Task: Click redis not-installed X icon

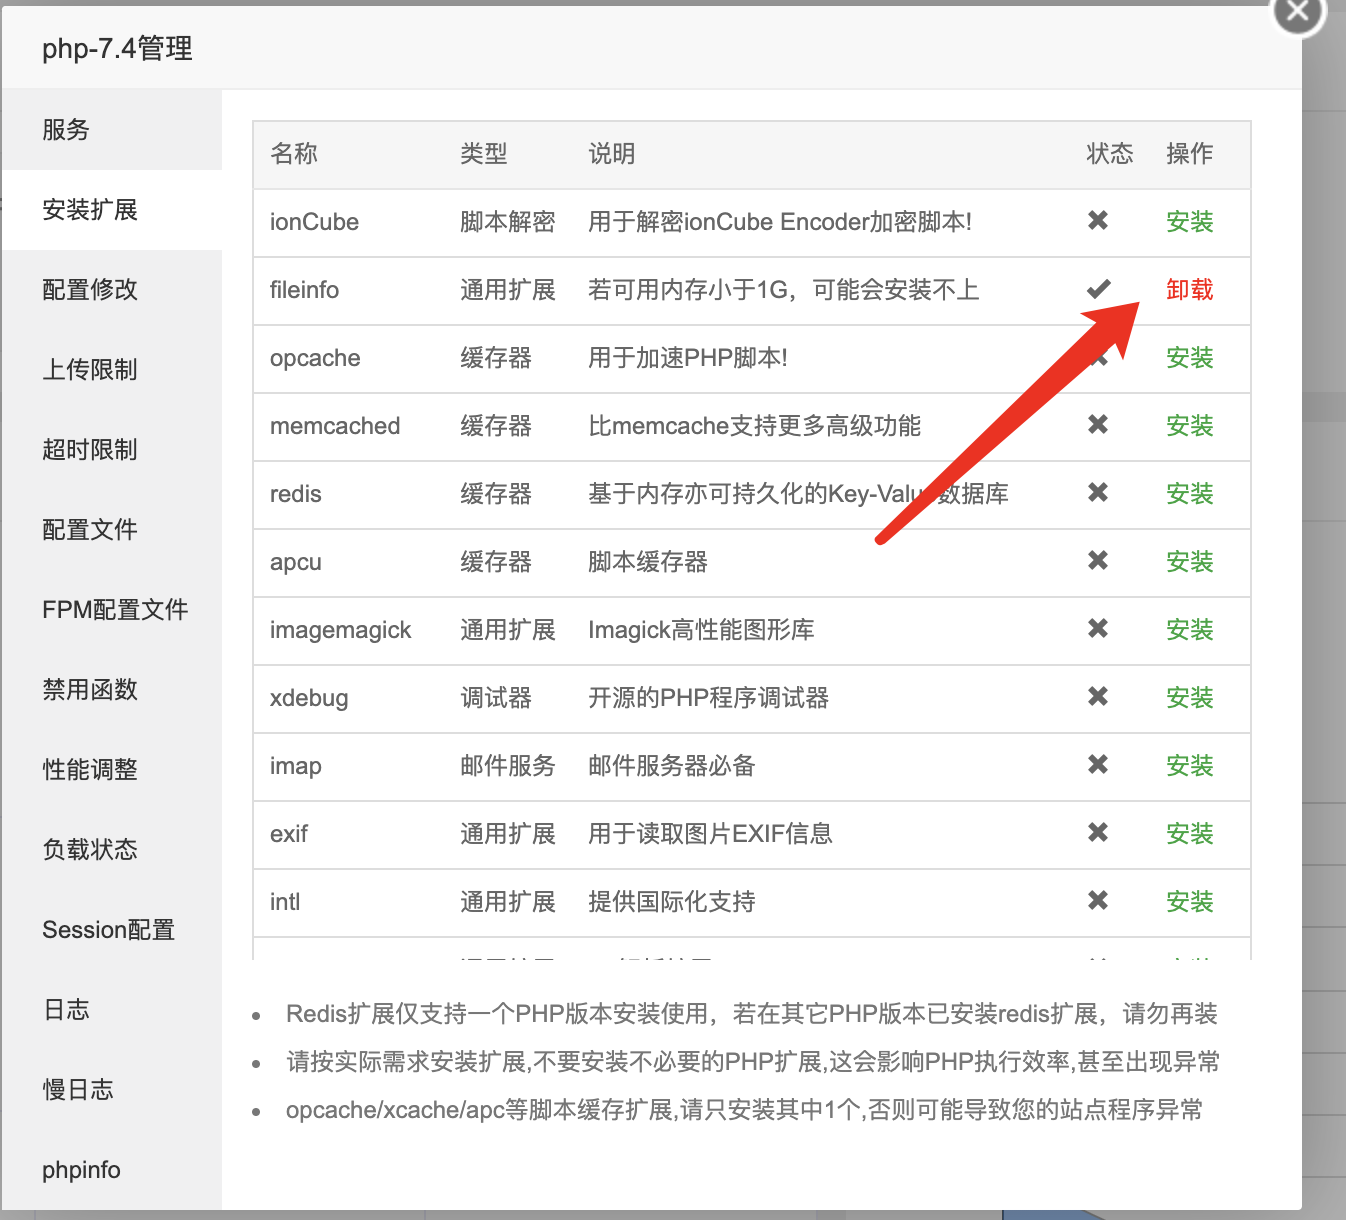Action: [x=1098, y=492]
